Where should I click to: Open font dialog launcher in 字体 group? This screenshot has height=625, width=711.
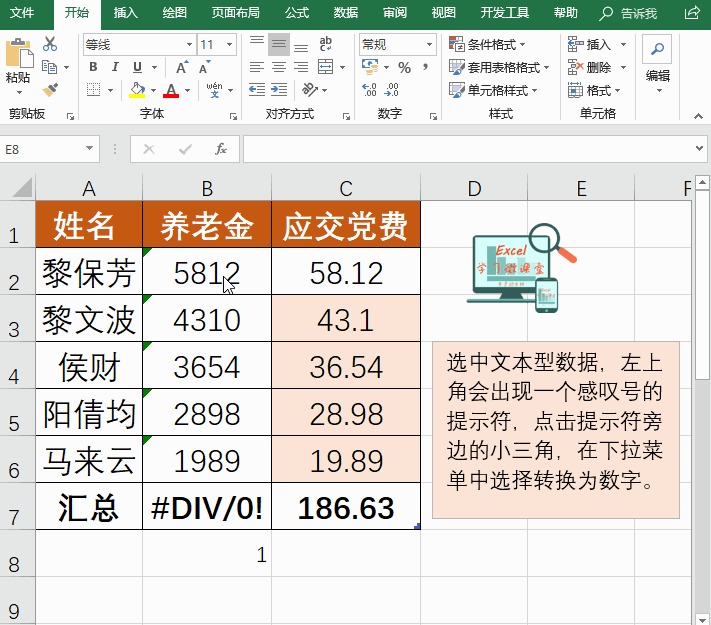234,117
